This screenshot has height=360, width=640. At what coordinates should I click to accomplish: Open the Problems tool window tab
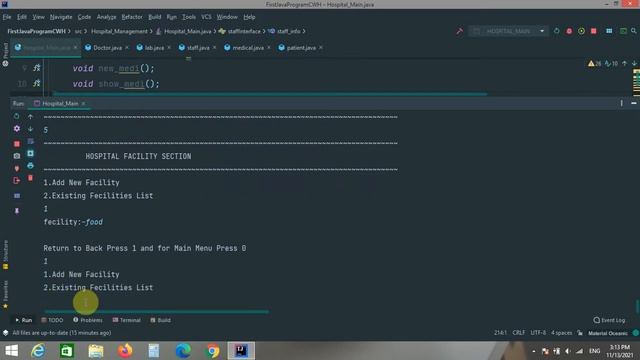pyautogui.click(x=88, y=320)
